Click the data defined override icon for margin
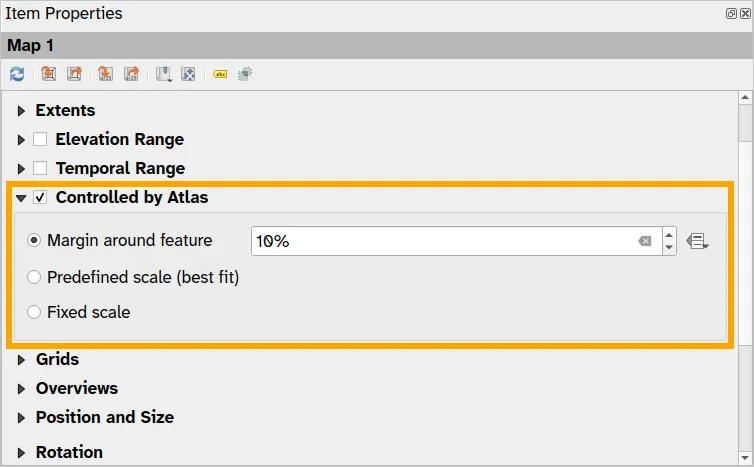The width and height of the screenshot is (754, 467). 698,241
